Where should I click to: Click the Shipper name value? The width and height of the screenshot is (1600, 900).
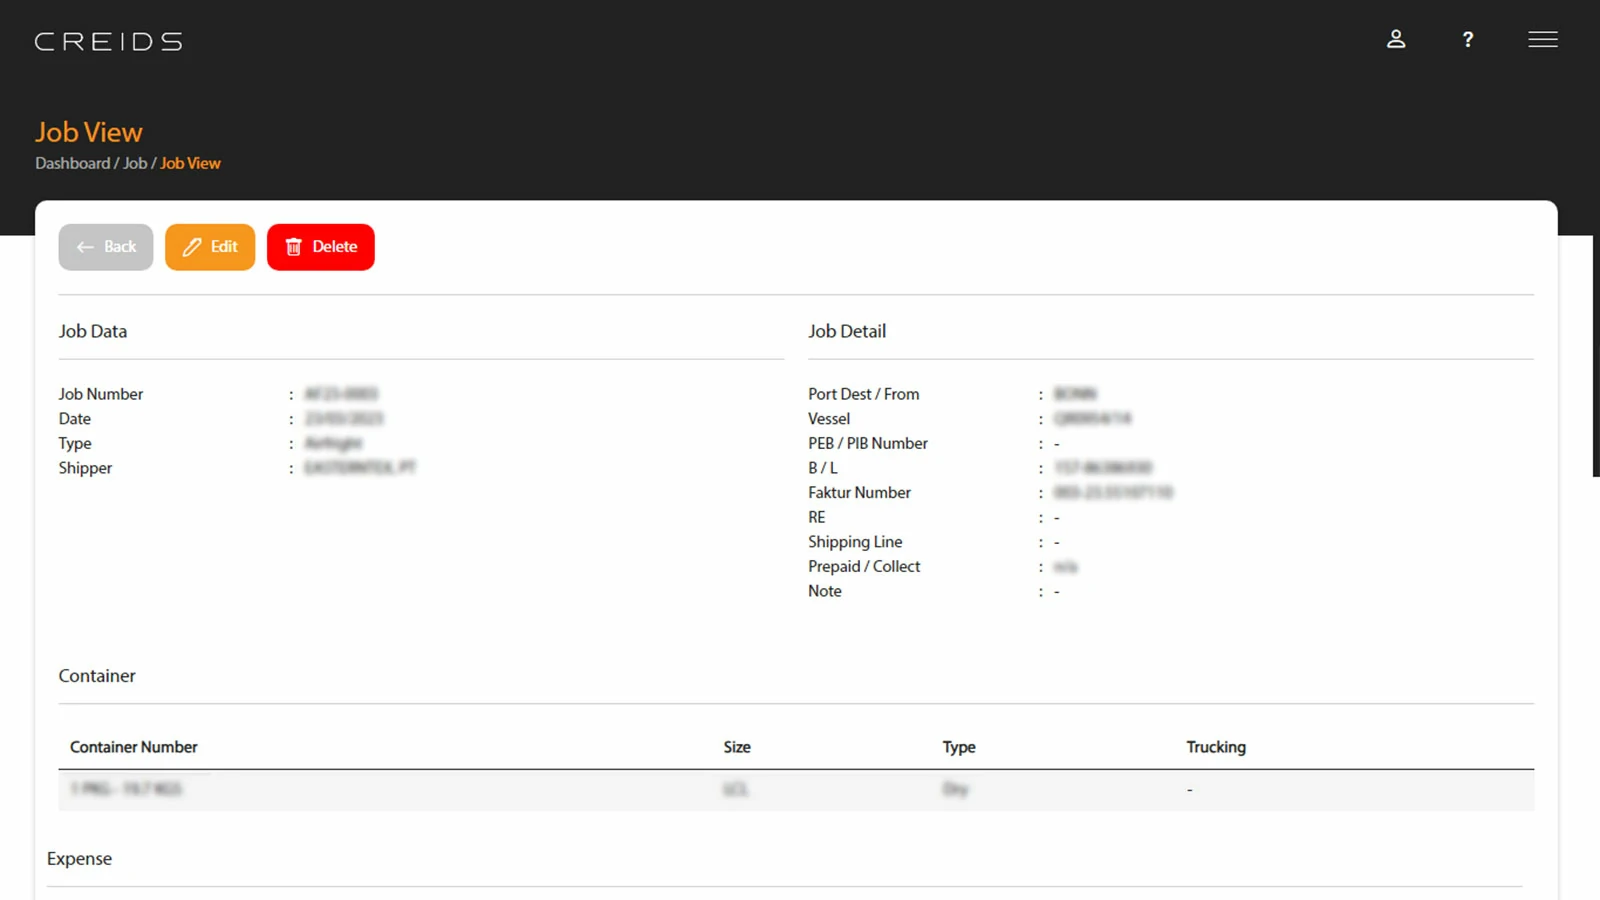[x=360, y=468]
